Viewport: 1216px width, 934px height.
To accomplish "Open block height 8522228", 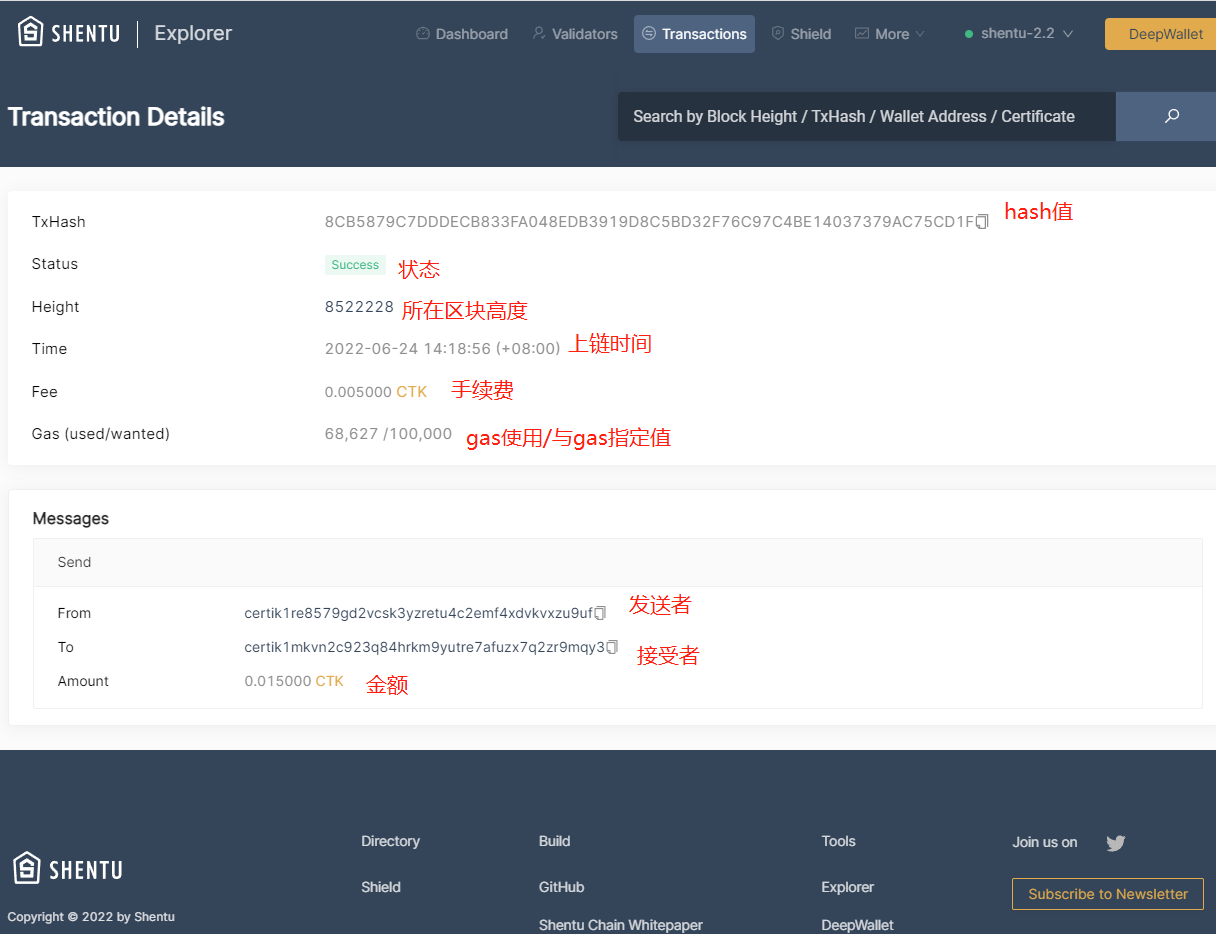I will point(359,307).
